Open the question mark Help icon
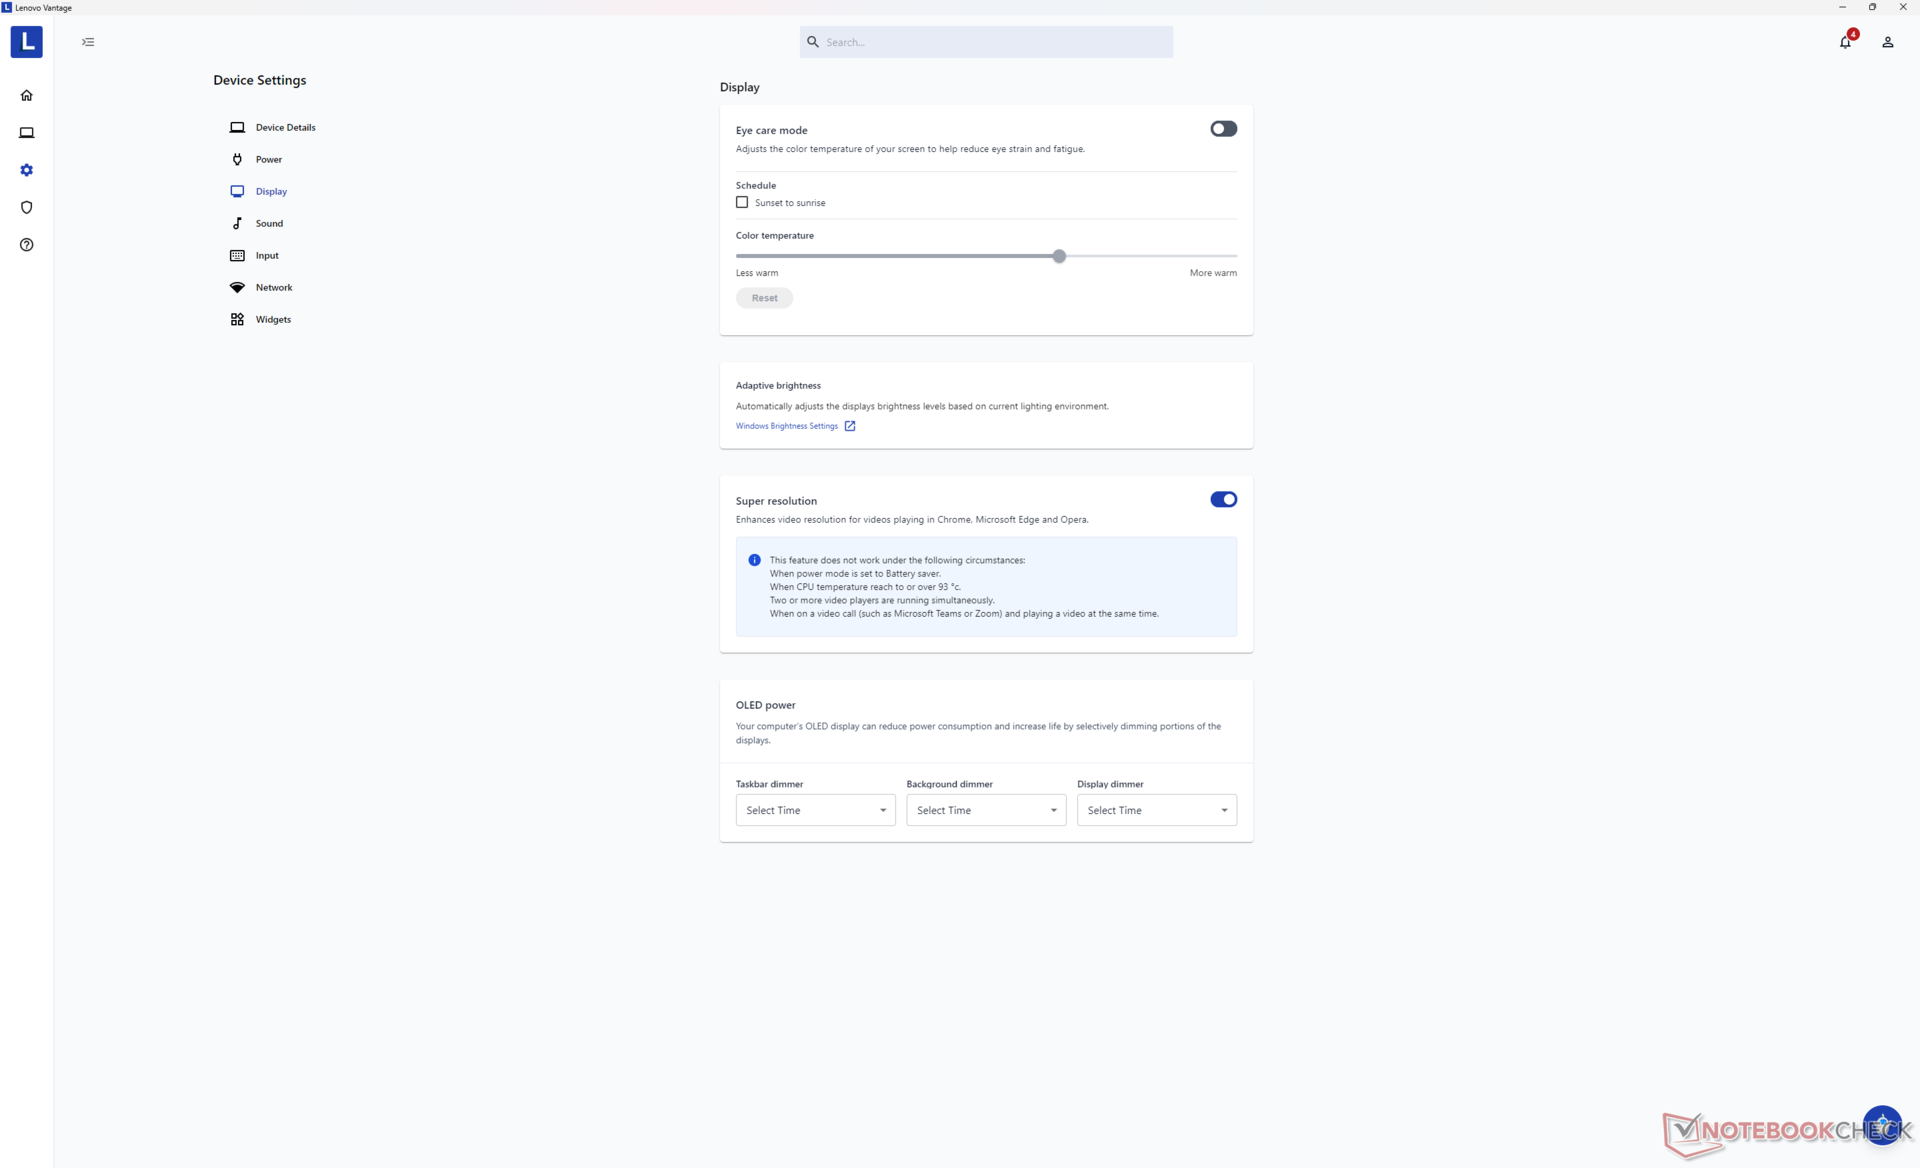 point(27,245)
